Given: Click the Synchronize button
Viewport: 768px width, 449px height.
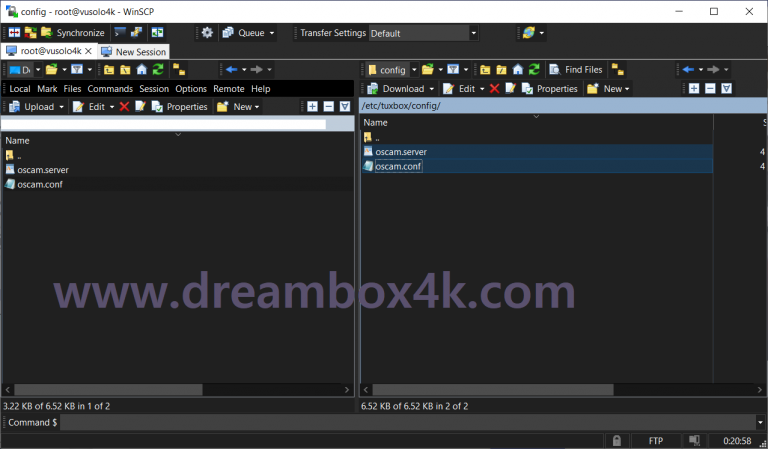Looking at the screenshot, I should pos(73,33).
